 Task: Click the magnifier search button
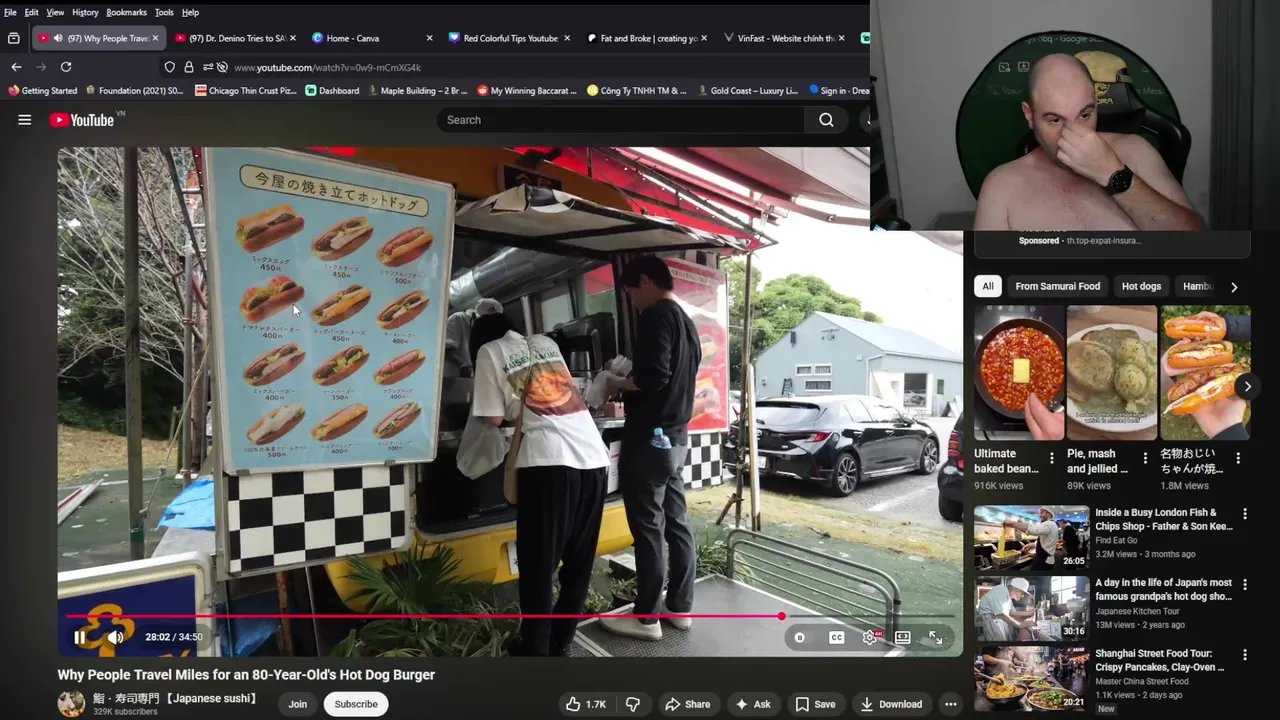click(x=826, y=120)
